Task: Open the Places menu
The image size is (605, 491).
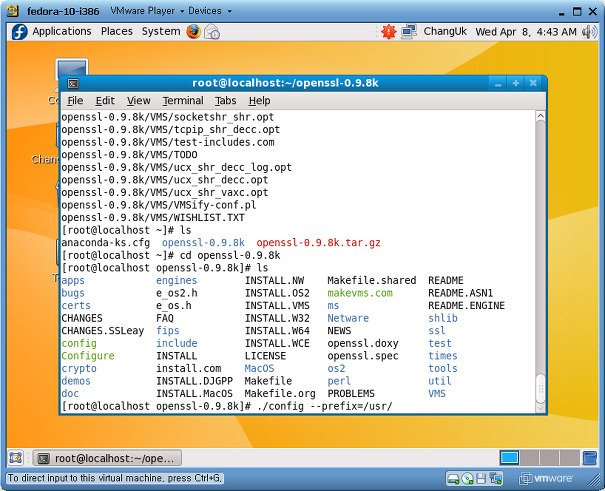Action: click(117, 31)
